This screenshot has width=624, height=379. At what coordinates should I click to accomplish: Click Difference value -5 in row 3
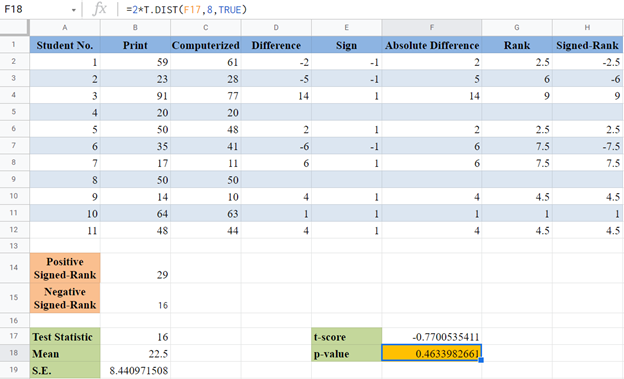tap(276, 79)
